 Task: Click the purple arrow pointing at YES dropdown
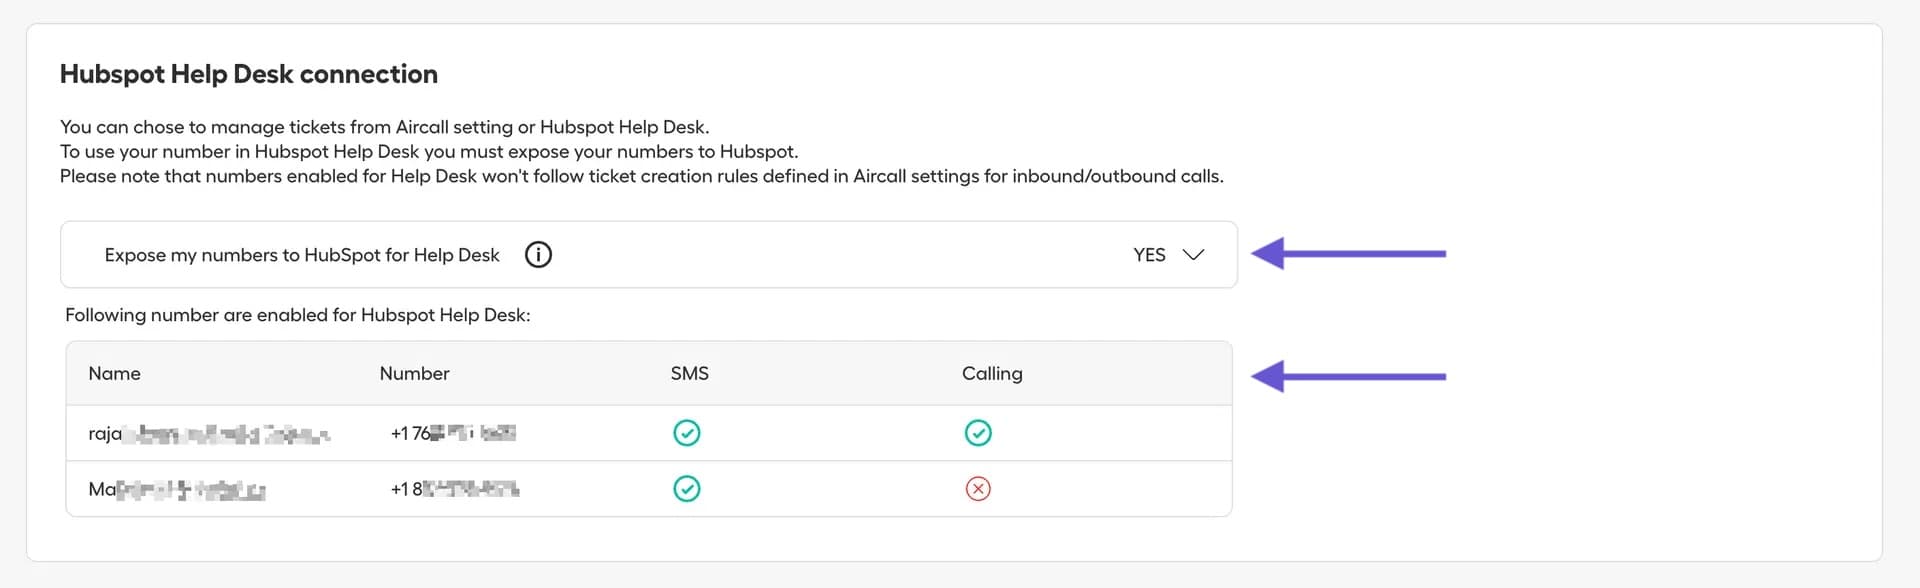coord(1348,254)
